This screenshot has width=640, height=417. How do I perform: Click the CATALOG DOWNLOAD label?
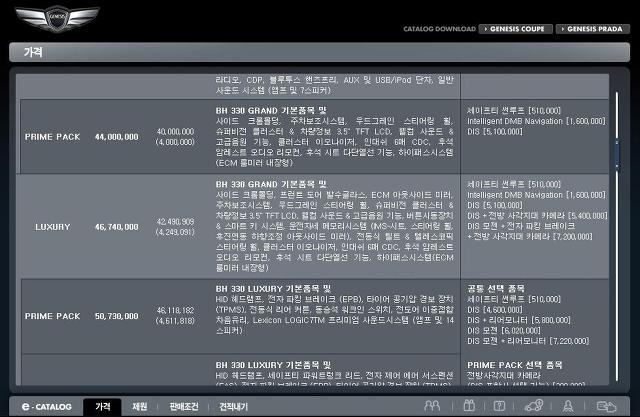pos(439,29)
